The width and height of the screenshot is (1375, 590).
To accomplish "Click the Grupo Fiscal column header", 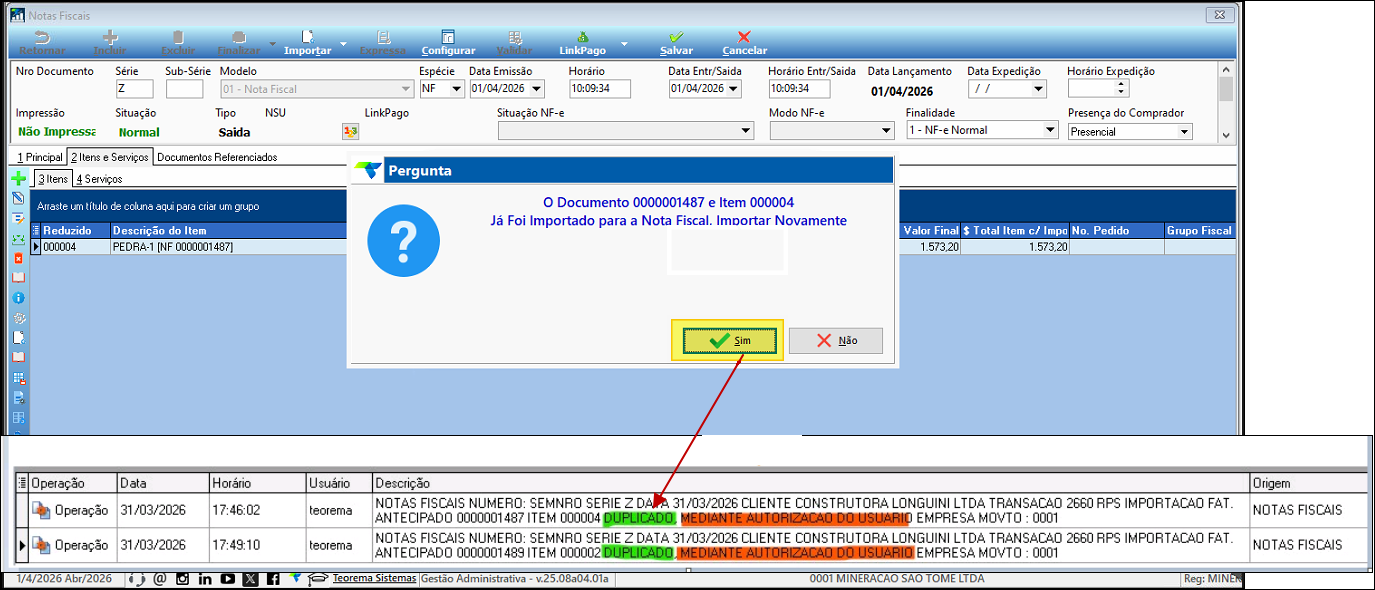I will tap(1199, 231).
